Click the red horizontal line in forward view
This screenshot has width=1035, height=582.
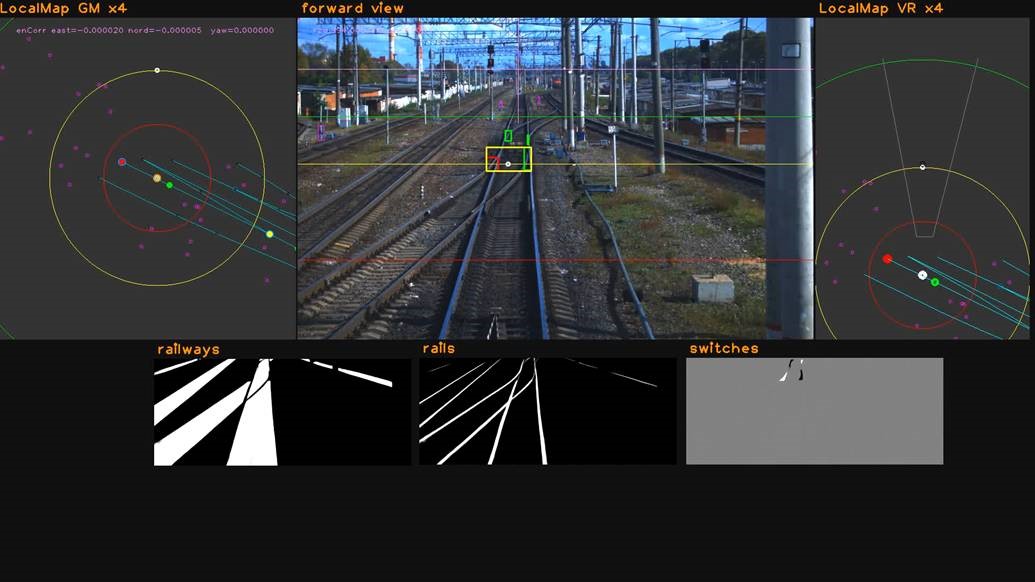[555, 261]
